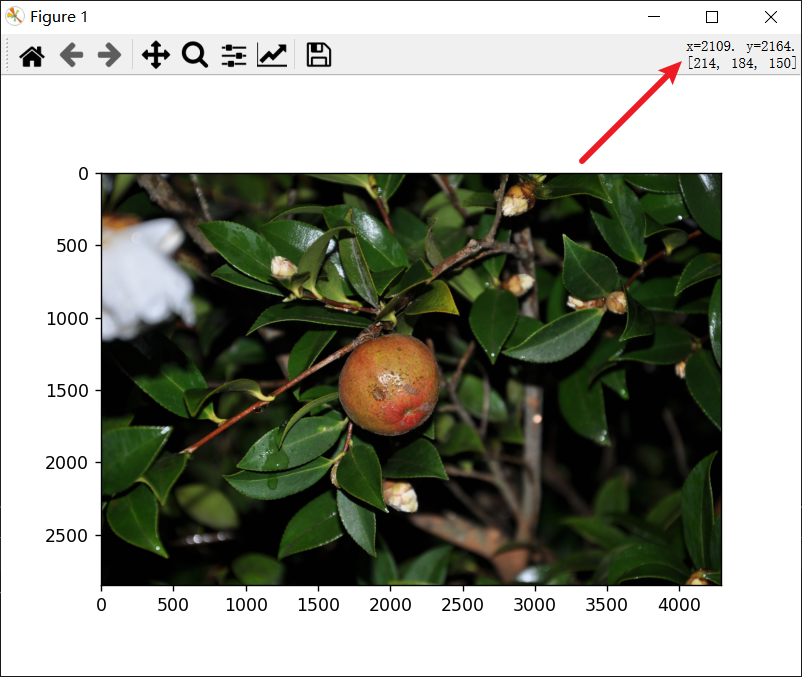Viewport: 802px width, 677px height.
Task: Activate the Zoom to rectangle magnifier
Action: (x=195, y=55)
